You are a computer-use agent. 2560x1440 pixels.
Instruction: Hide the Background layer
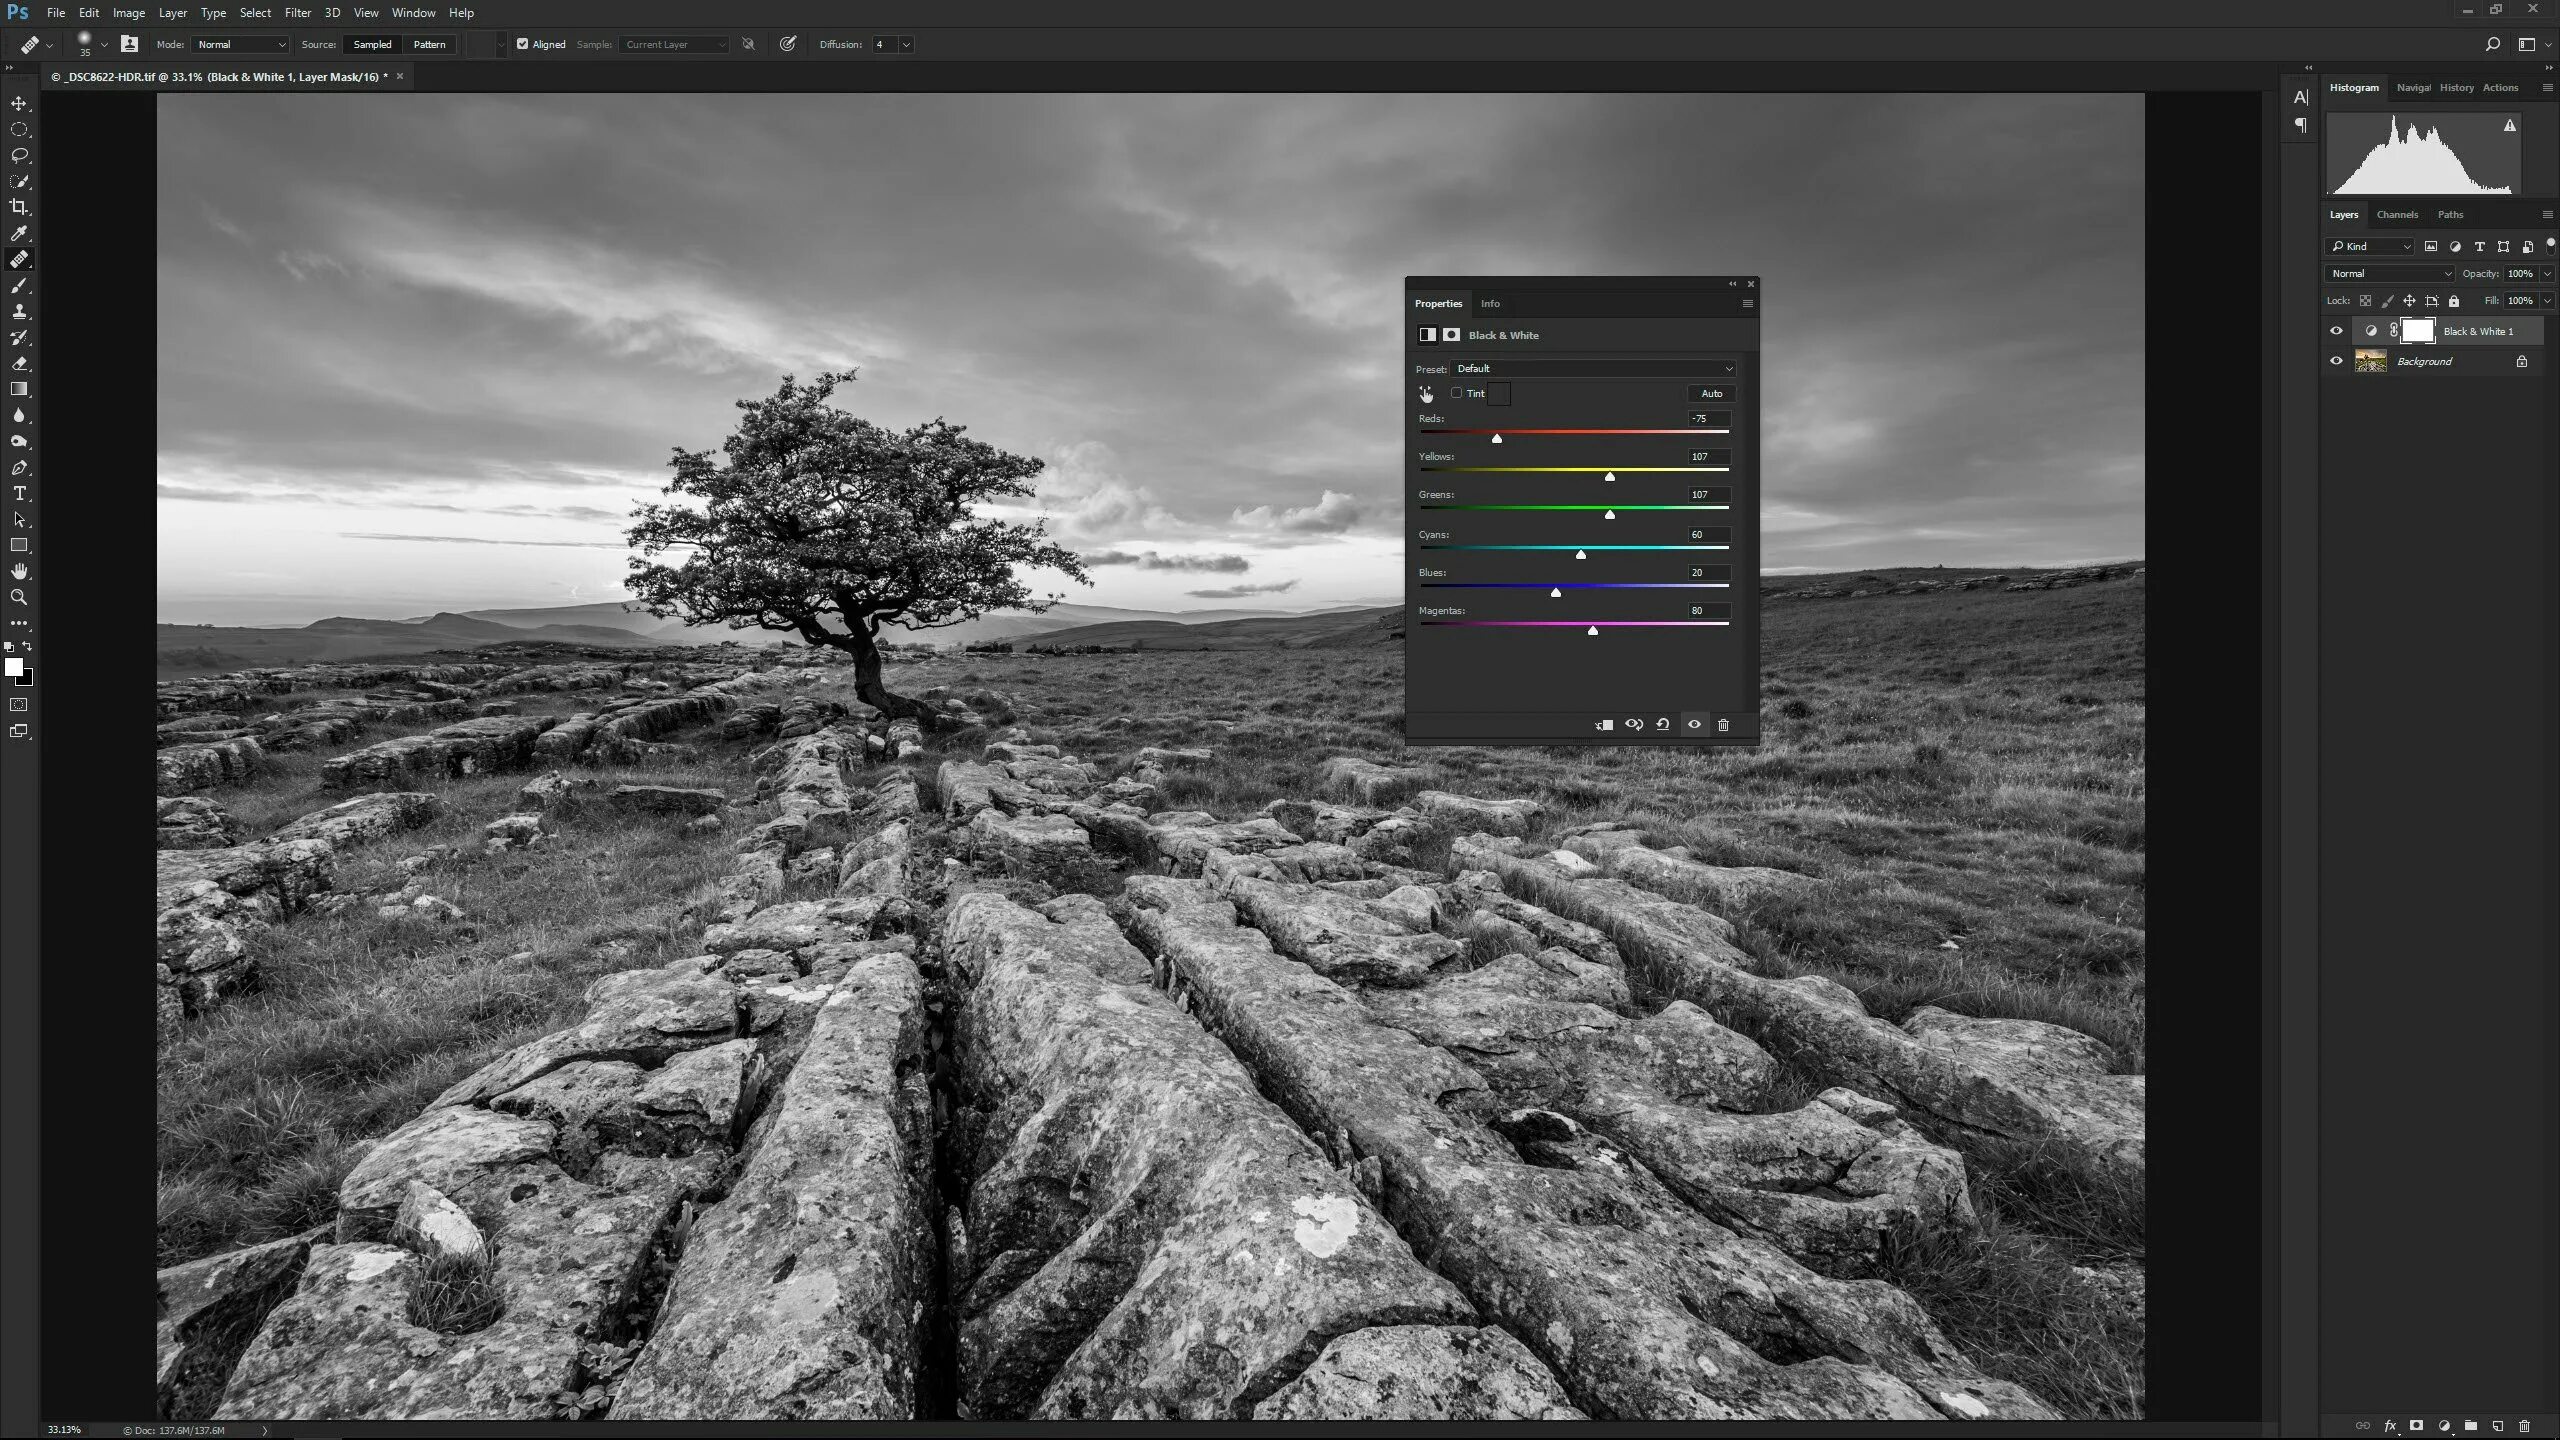pos(2336,361)
